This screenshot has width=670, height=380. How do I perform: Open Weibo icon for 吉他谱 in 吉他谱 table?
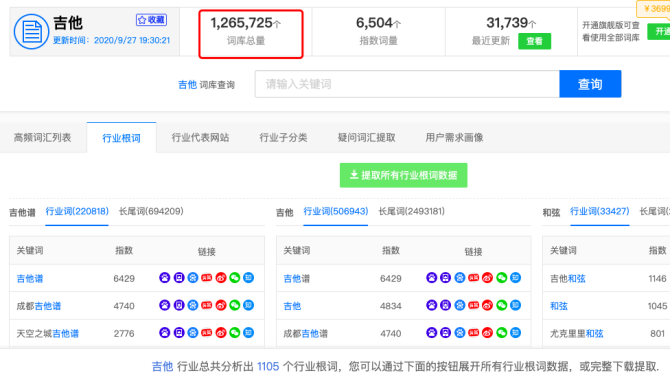point(221,278)
